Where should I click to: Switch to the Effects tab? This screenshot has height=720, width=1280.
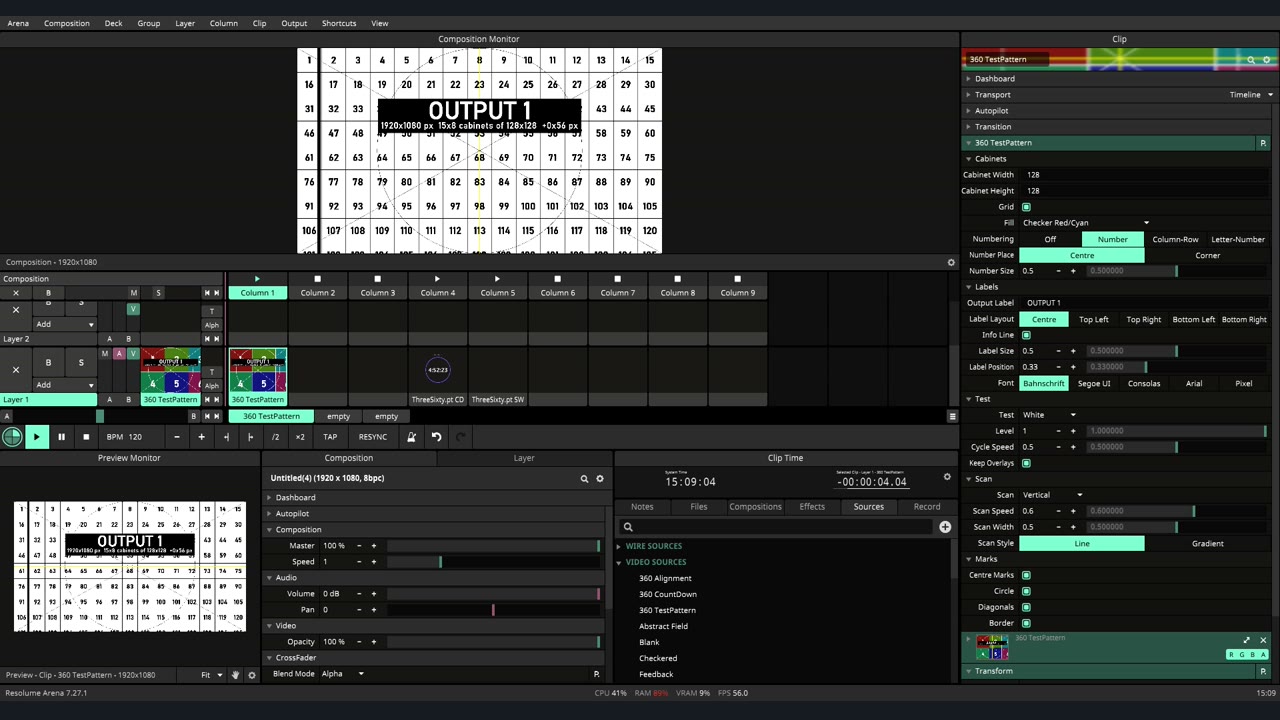[x=812, y=507]
